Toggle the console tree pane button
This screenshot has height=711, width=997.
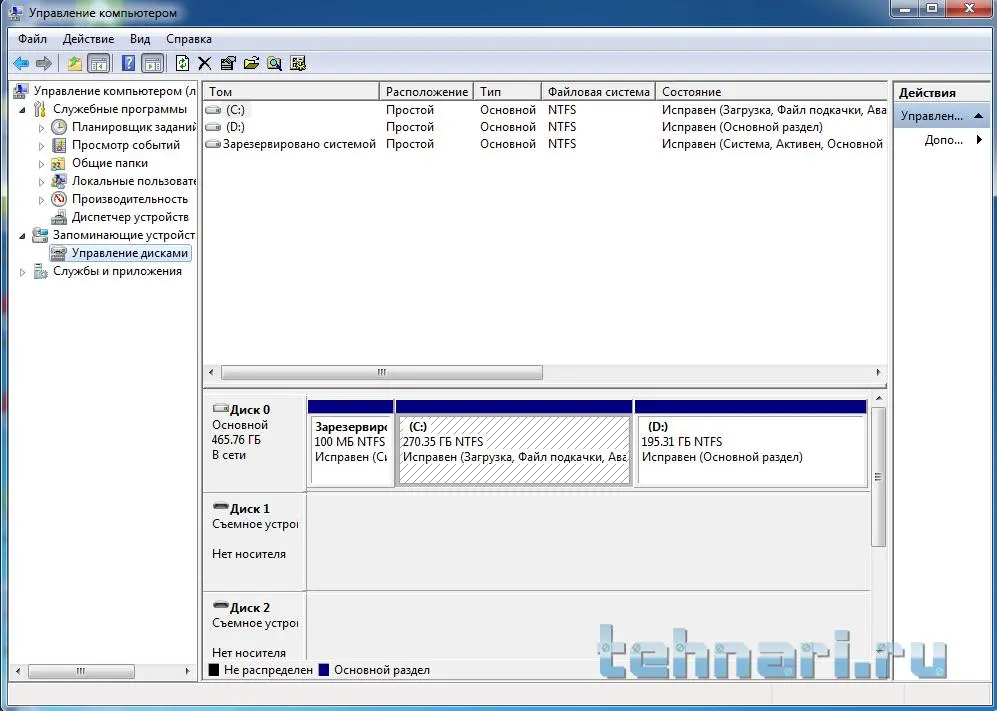[x=99, y=63]
